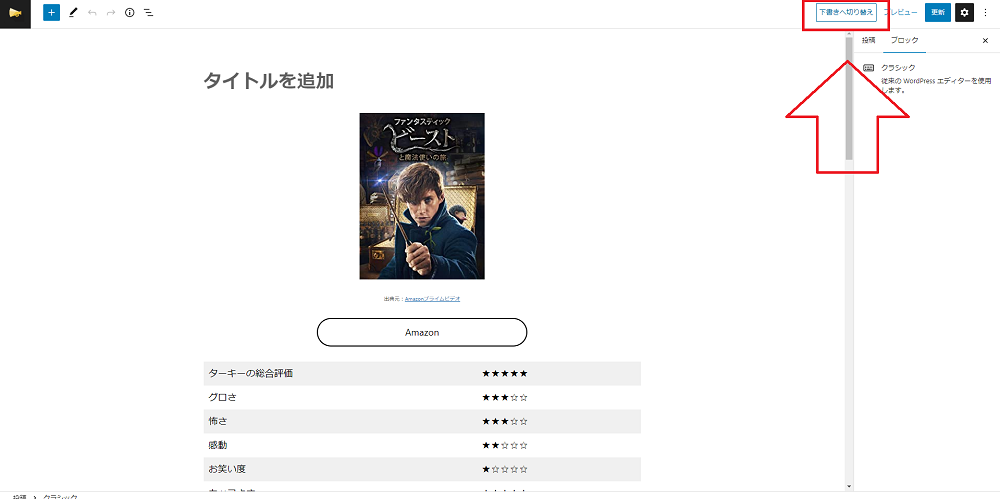Click the プレビュー preview button
Image resolution: width=1000 pixels, height=499 pixels.
[x=901, y=12]
